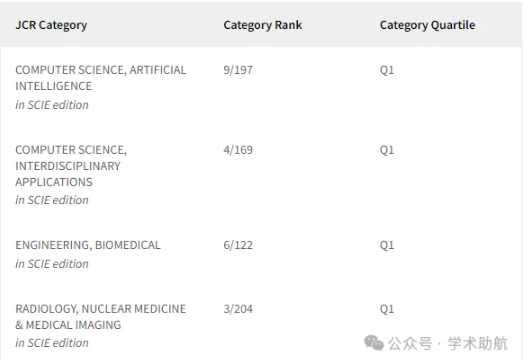Image resolution: width=524 pixels, height=360 pixels.
Task: Click Q1 quartile for Radiology row
Action: tap(387, 309)
